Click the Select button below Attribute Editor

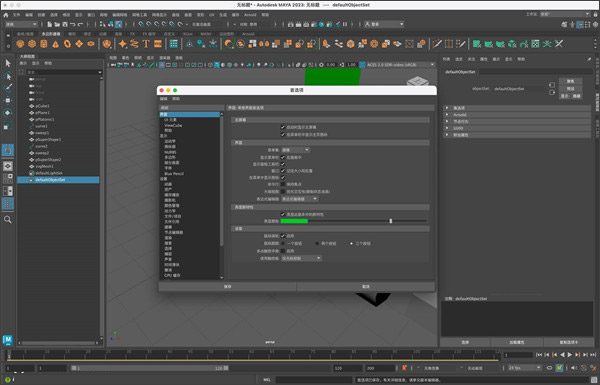click(465, 342)
